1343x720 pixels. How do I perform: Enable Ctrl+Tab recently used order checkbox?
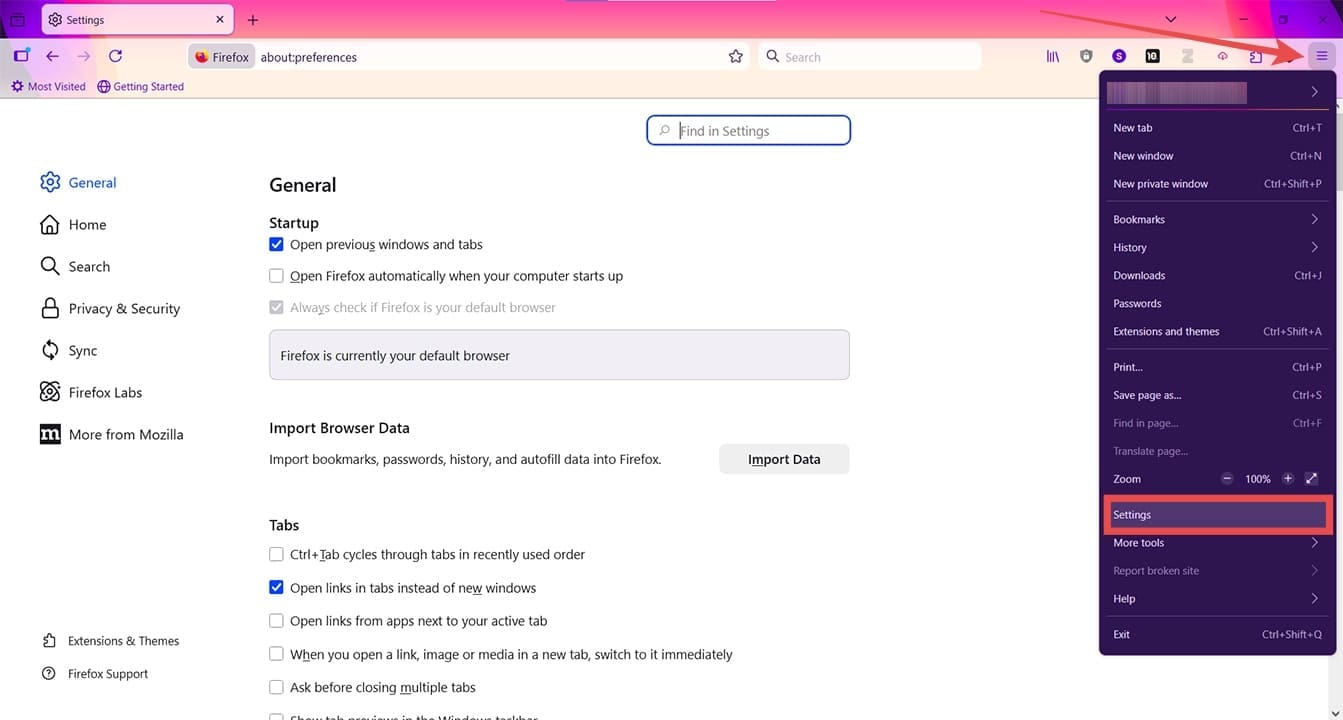277,555
